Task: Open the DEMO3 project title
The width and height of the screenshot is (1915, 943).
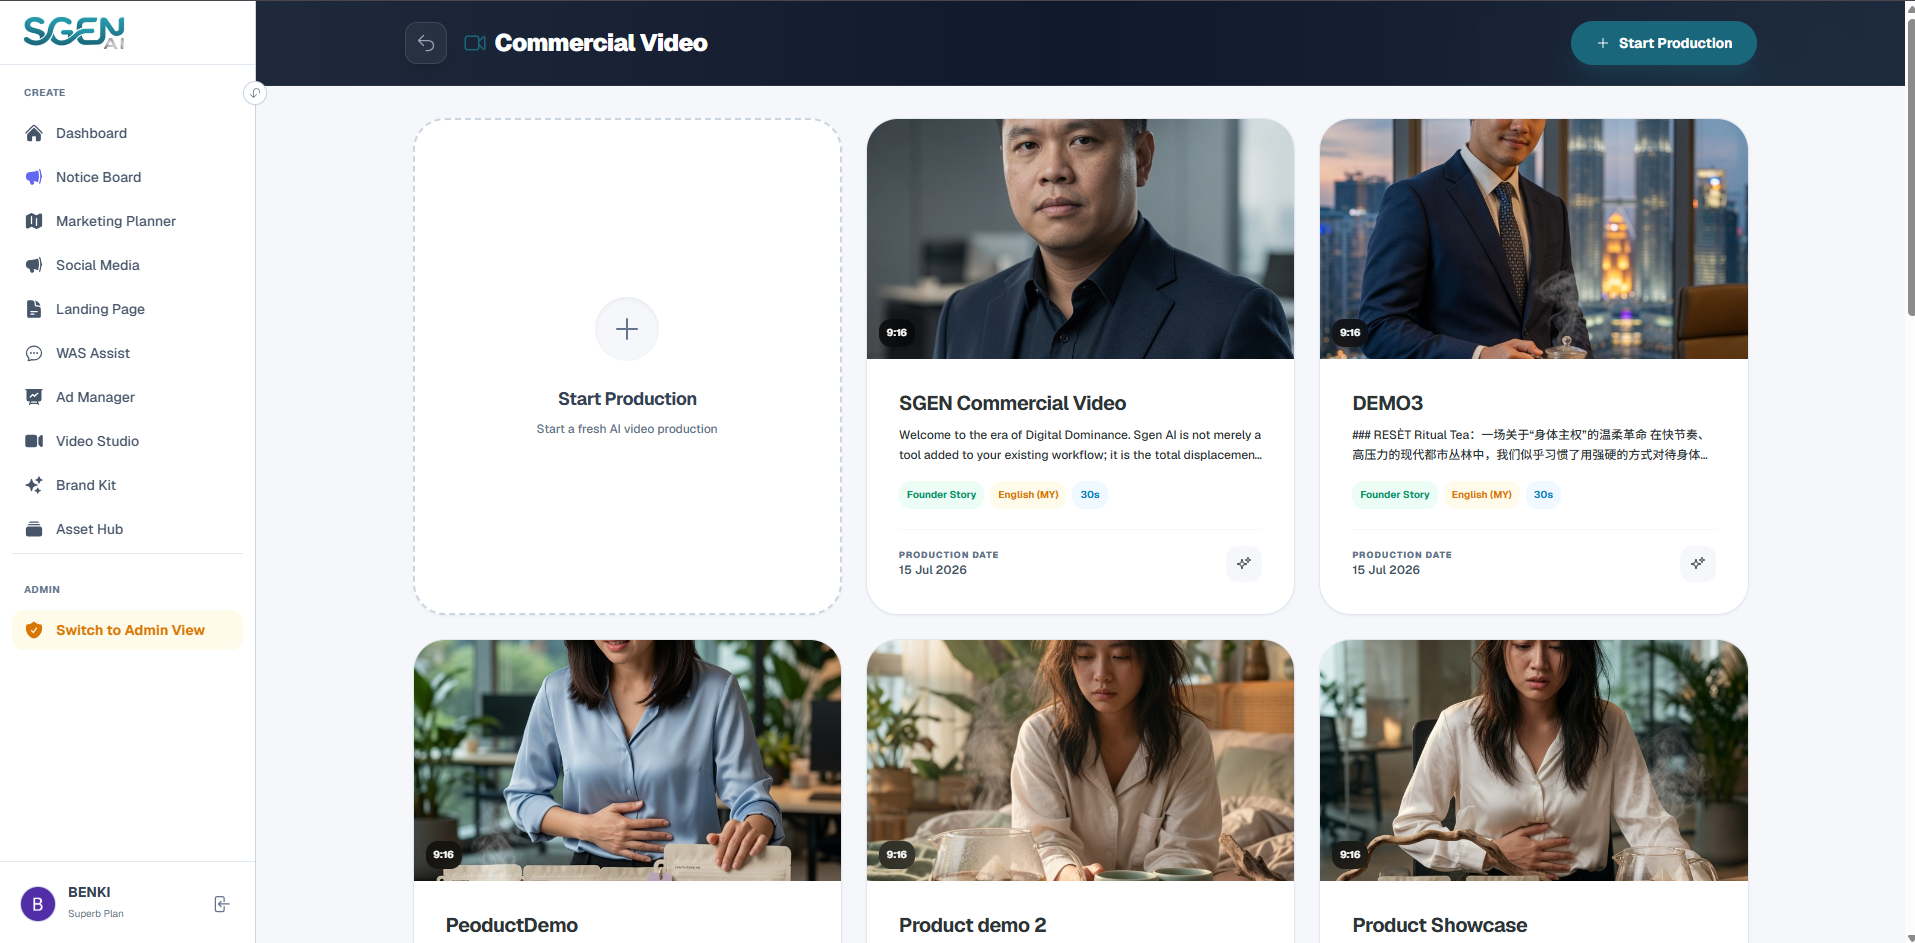Action: [x=1387, y=403]
